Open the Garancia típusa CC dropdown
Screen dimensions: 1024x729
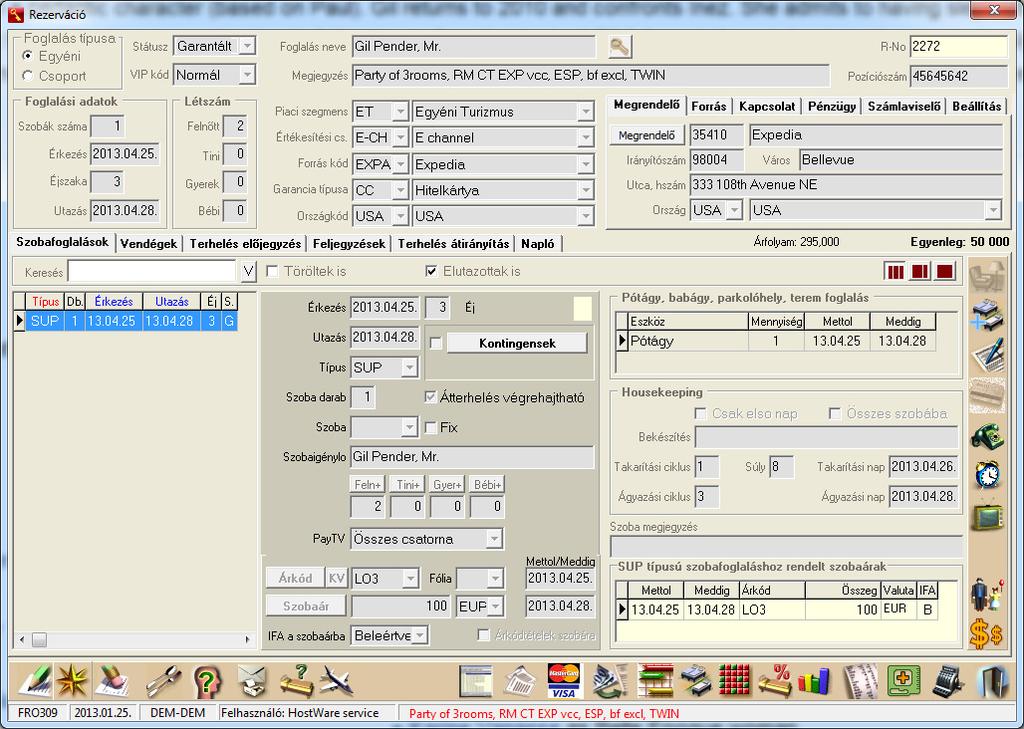tap(400, 190)
